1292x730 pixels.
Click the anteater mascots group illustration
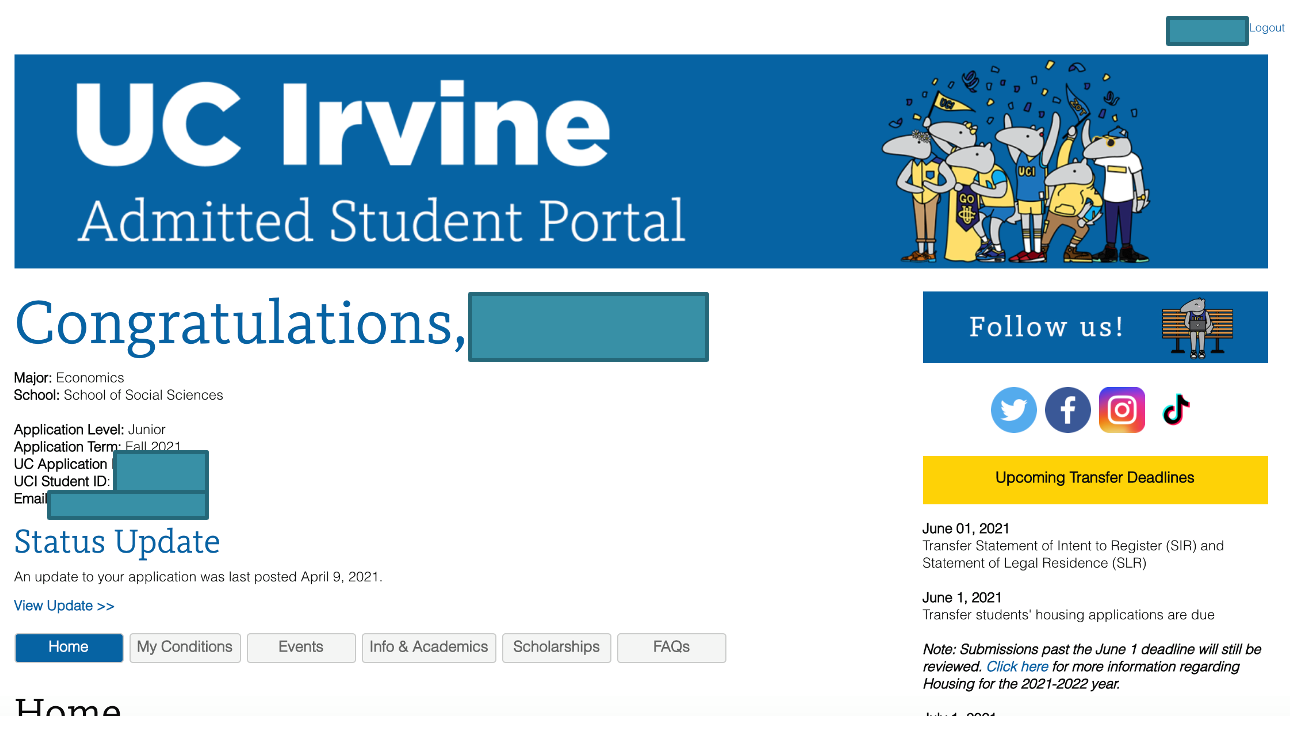click(x=1016, y=161)
